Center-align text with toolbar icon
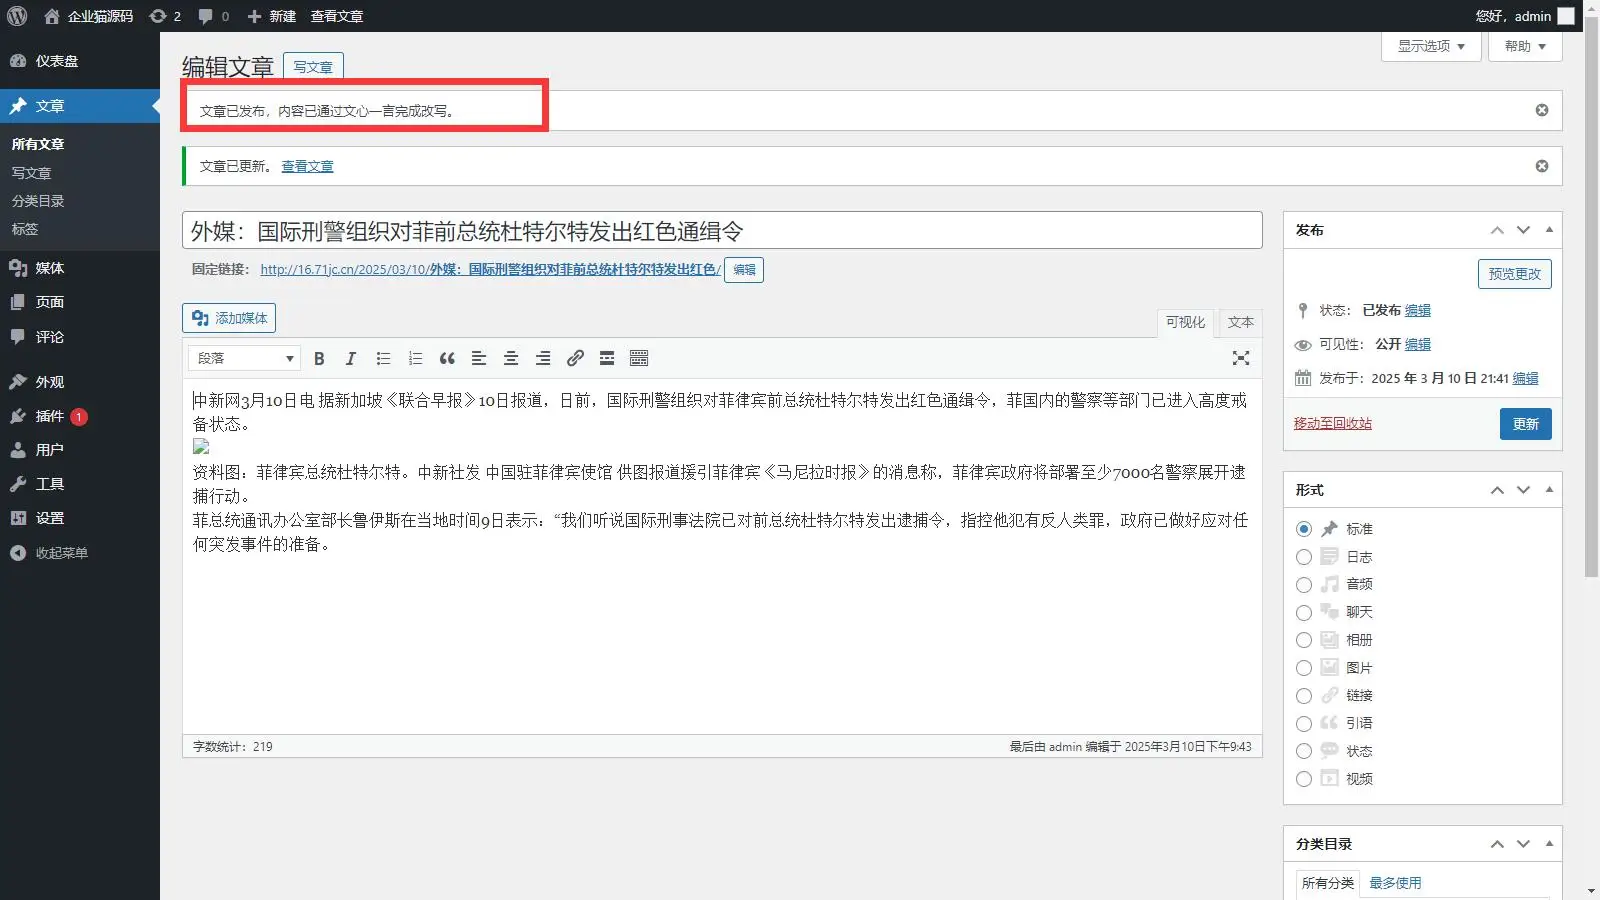Image resolution: width=1600 pixels, height=900 pixels. [511, 358]
